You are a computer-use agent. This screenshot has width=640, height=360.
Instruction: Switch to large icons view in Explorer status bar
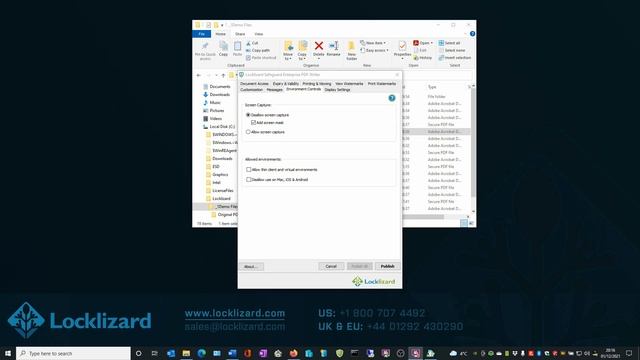(471, 223)
